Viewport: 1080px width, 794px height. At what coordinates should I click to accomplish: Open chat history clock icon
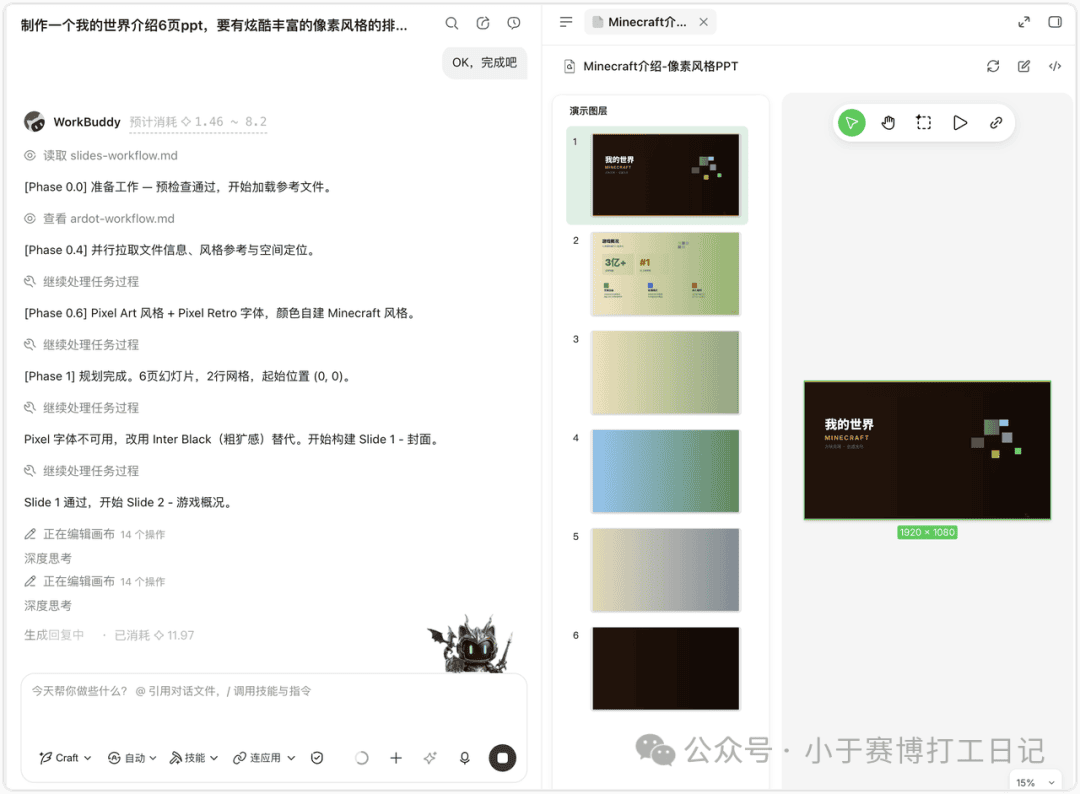pyautogui.click(x=514, y=23)
